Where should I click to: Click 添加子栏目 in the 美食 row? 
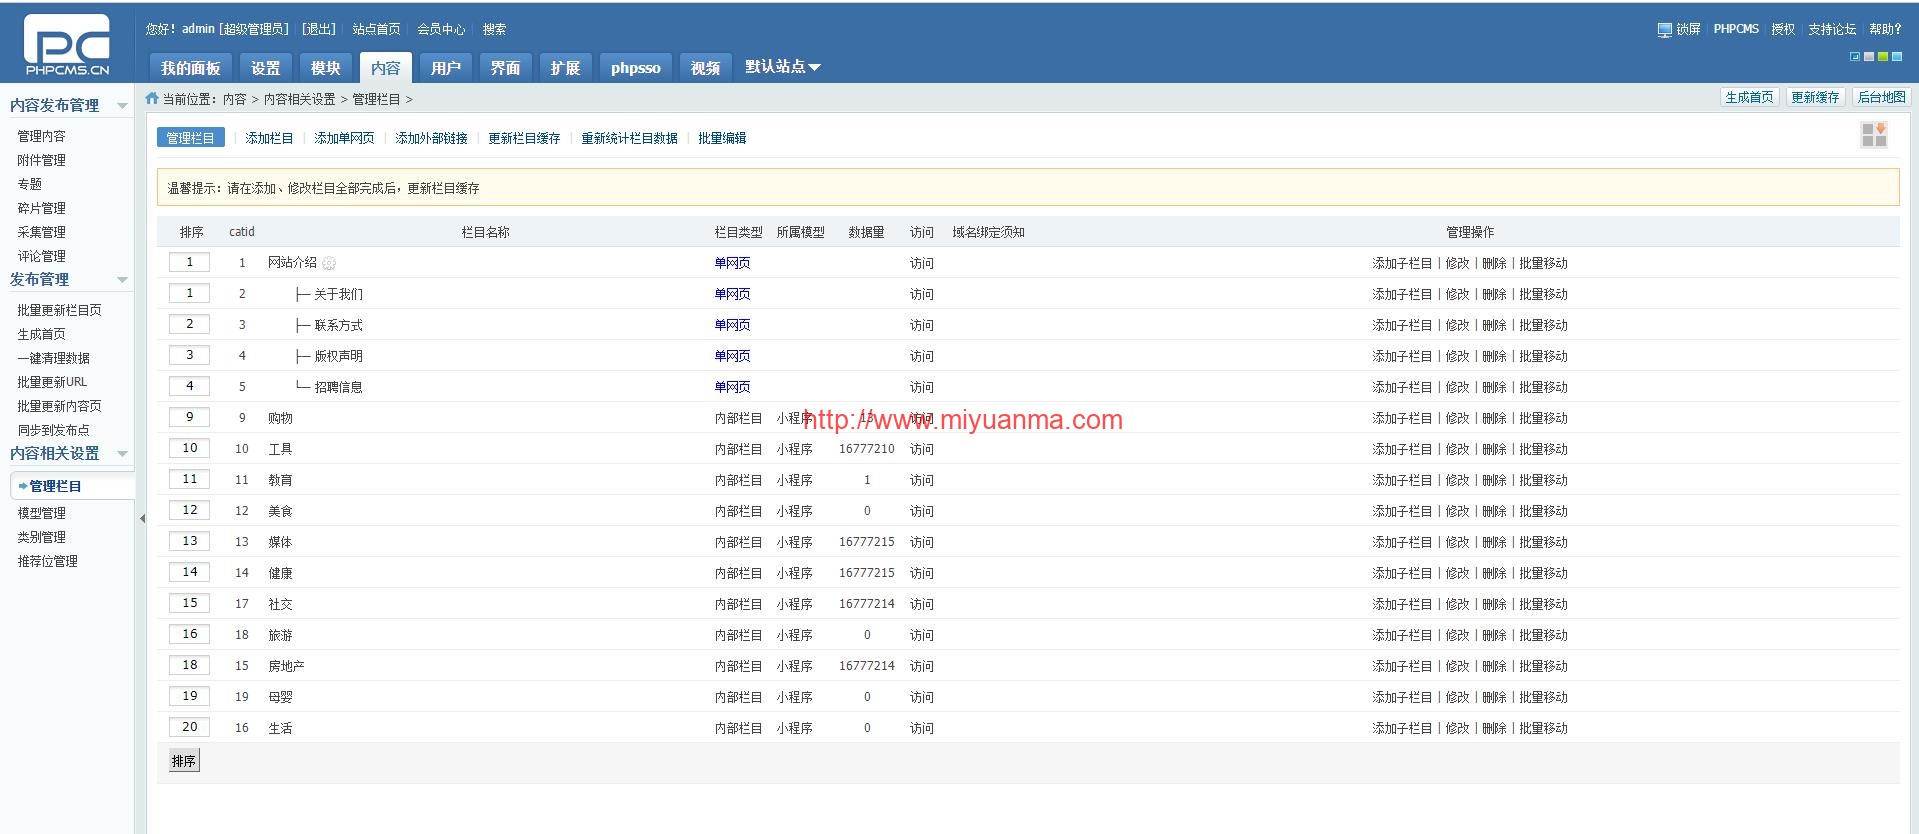pyautogui.click(x=1402, y=511)
